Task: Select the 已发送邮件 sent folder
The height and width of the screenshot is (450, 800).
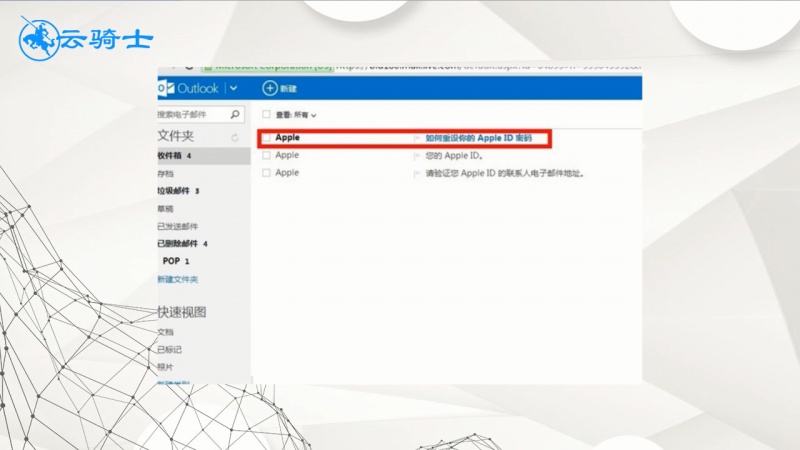Action: [x=178, y=226]
